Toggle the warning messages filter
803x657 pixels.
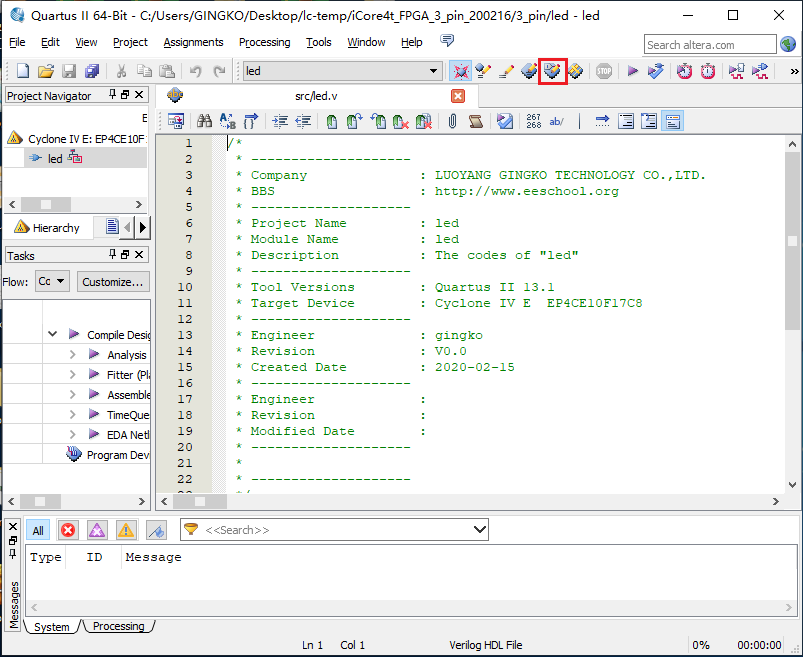pos(126,530)
